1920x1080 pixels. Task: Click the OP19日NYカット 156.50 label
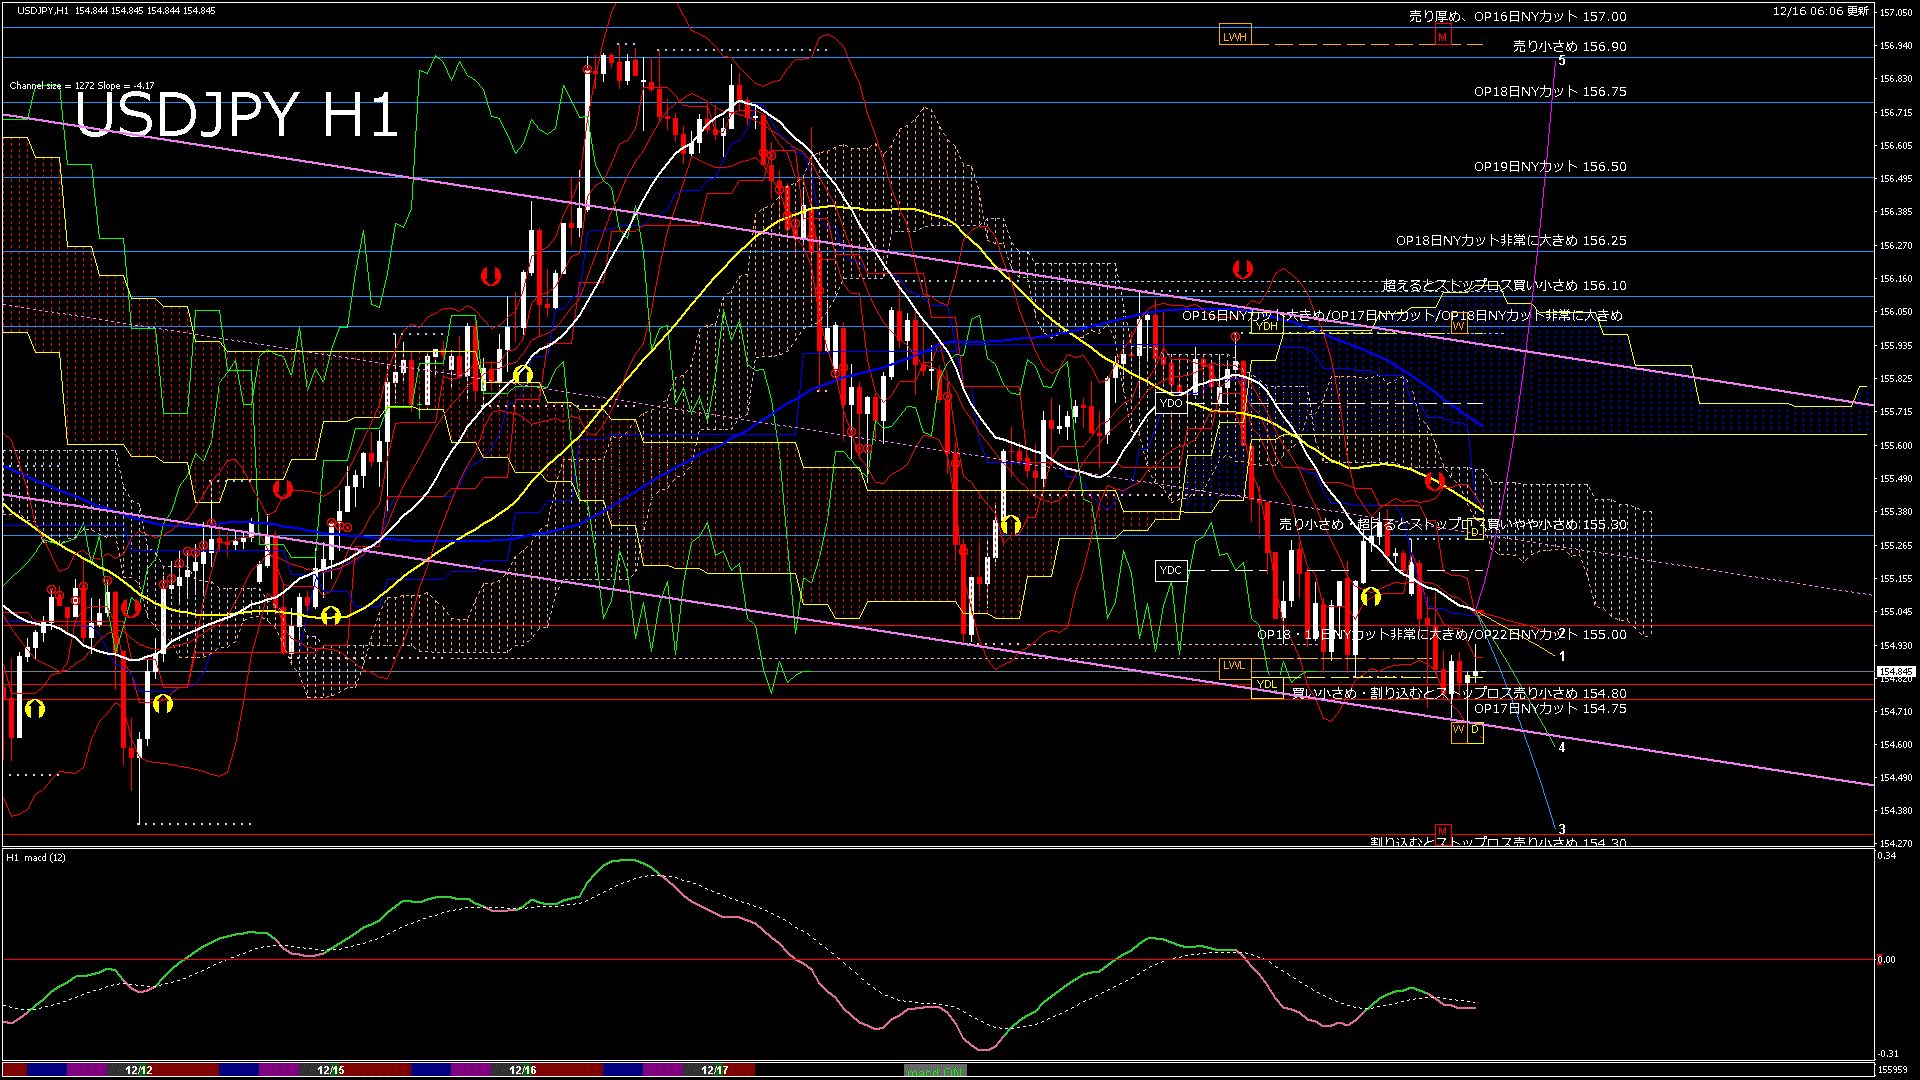click(1549, 167)
